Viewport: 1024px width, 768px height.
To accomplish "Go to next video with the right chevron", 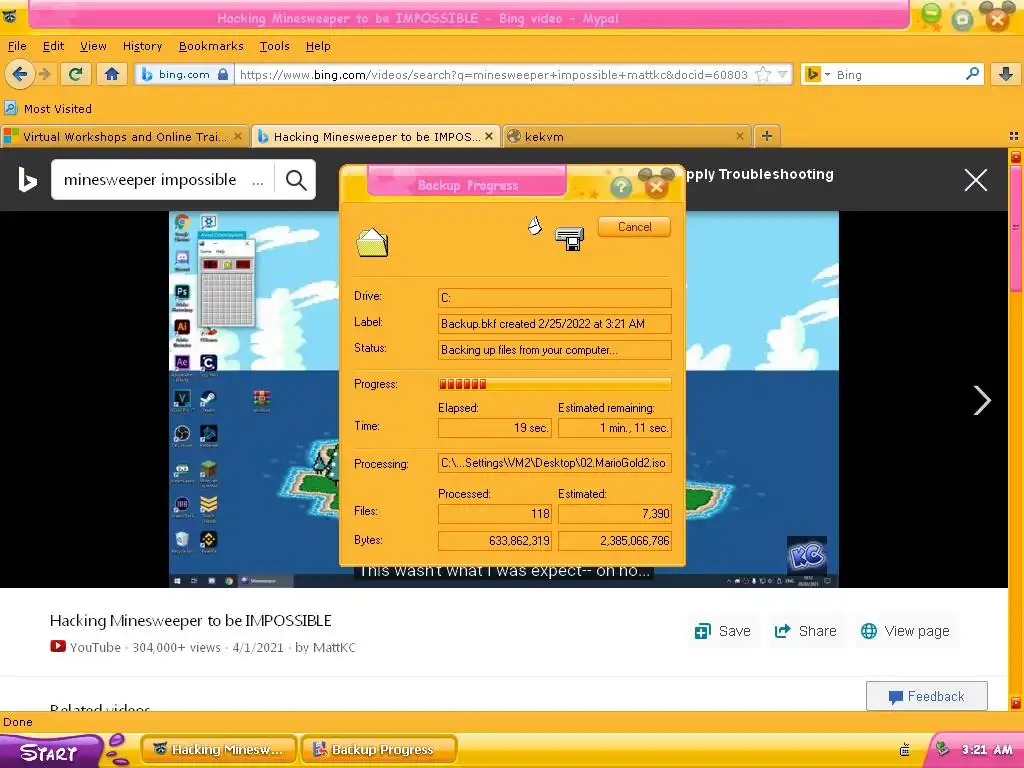I will (x=982, y=400).
